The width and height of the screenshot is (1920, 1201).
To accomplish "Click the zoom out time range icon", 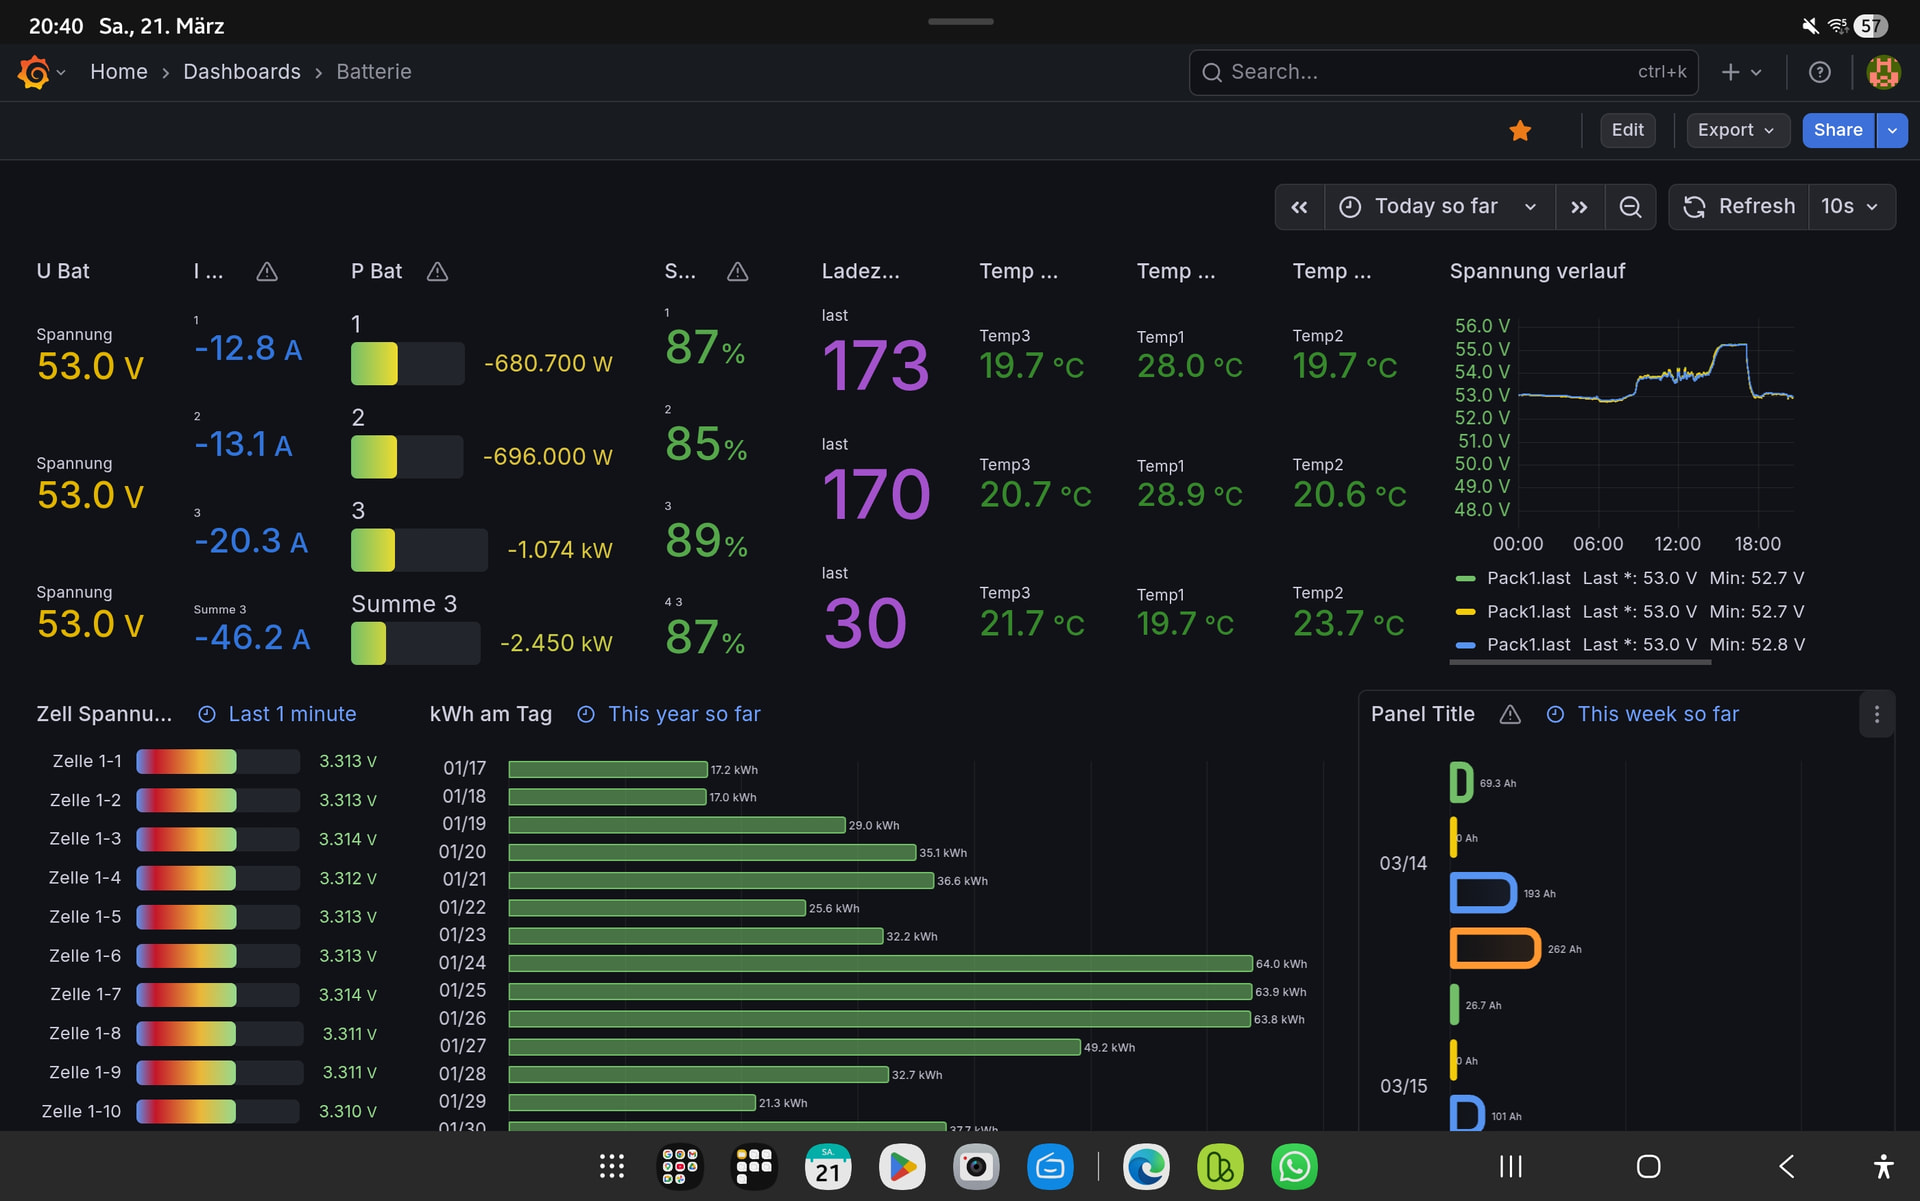I will pyautogui.click(x=1630, y=207).
